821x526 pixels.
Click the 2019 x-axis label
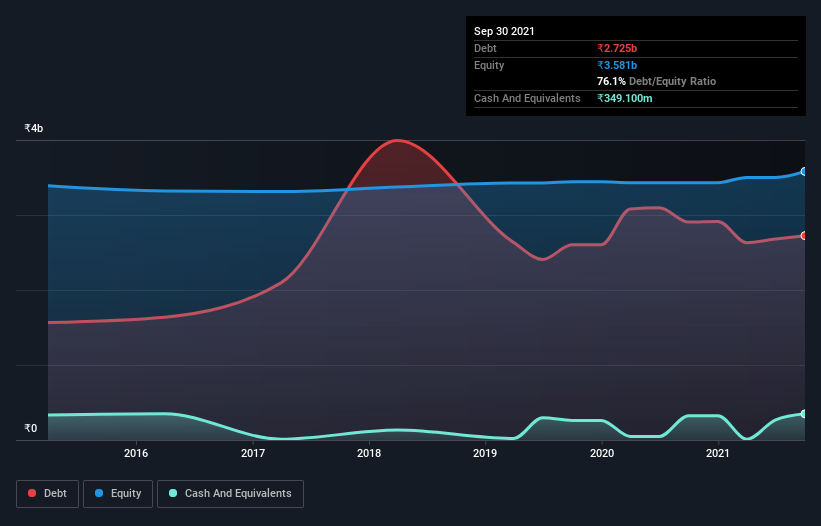coord(485,453)
